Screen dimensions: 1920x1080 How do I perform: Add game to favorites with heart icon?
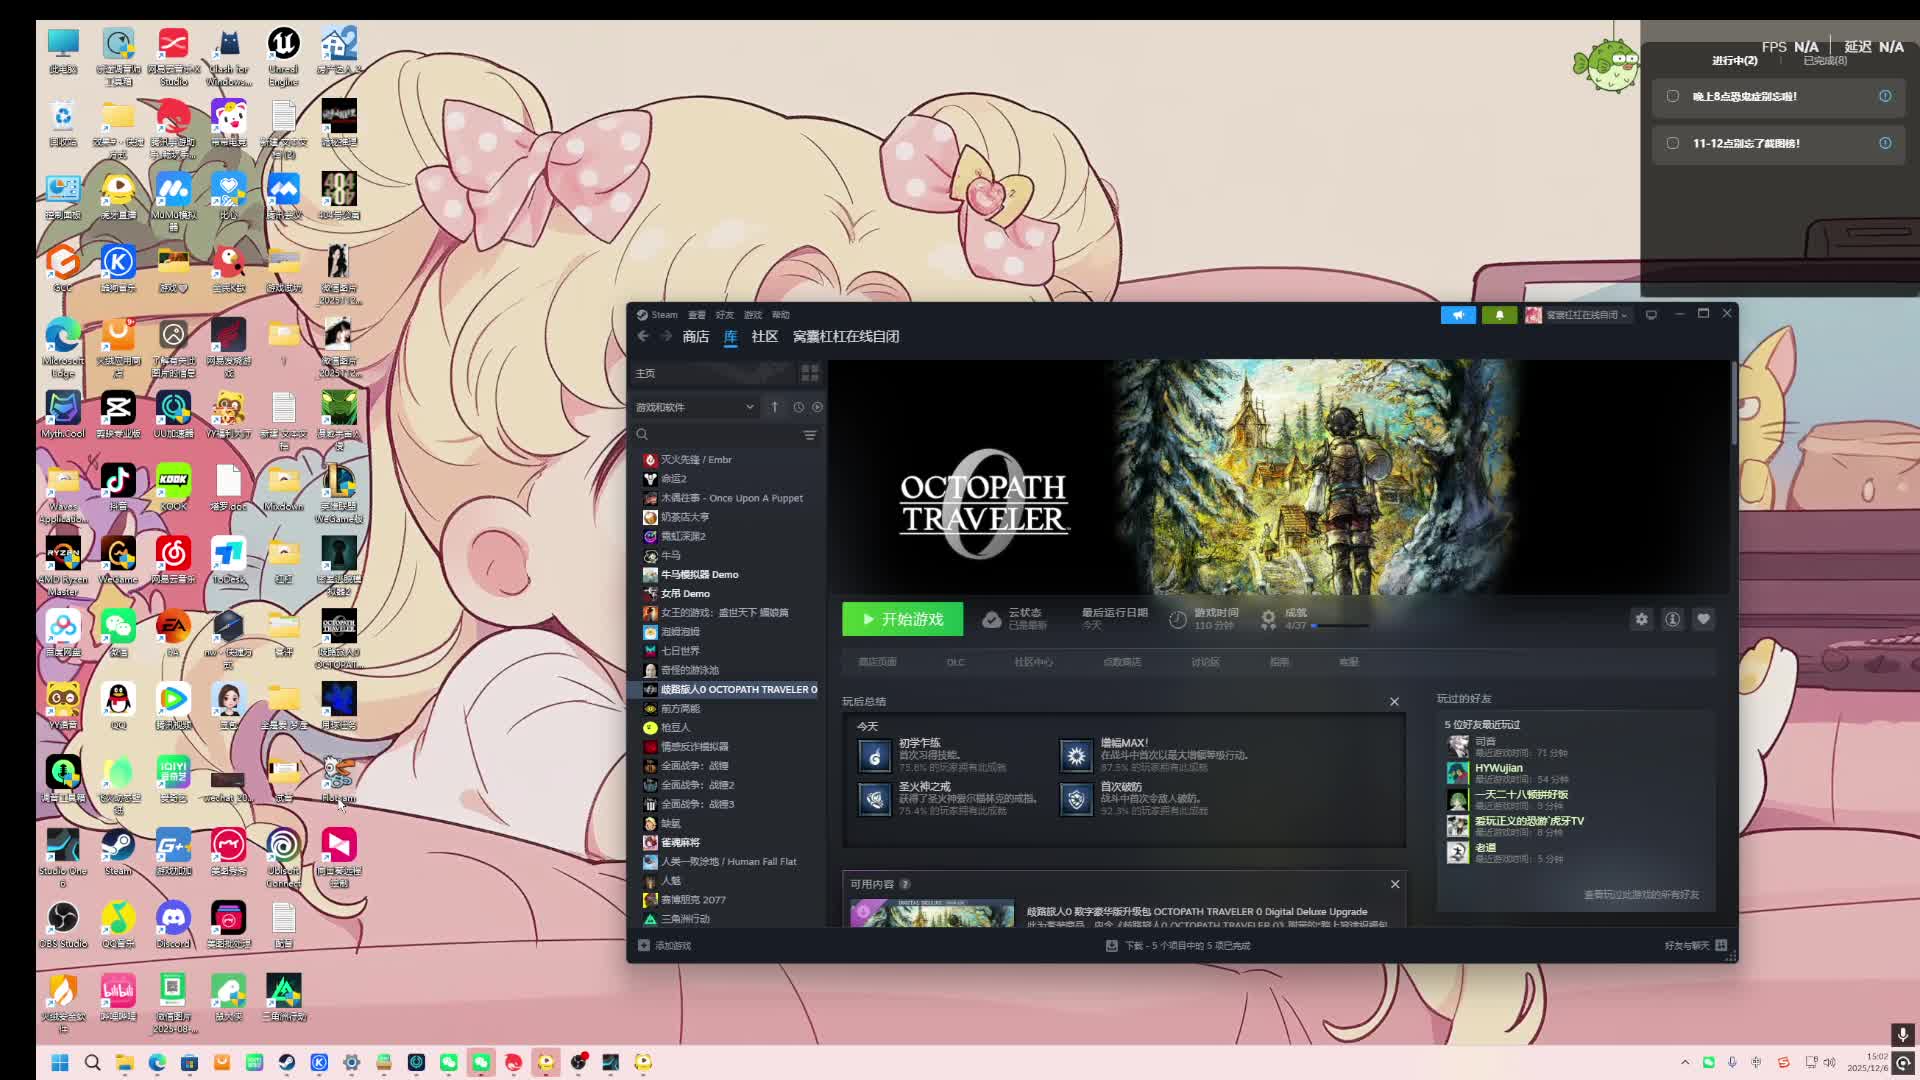[1703, 619]
